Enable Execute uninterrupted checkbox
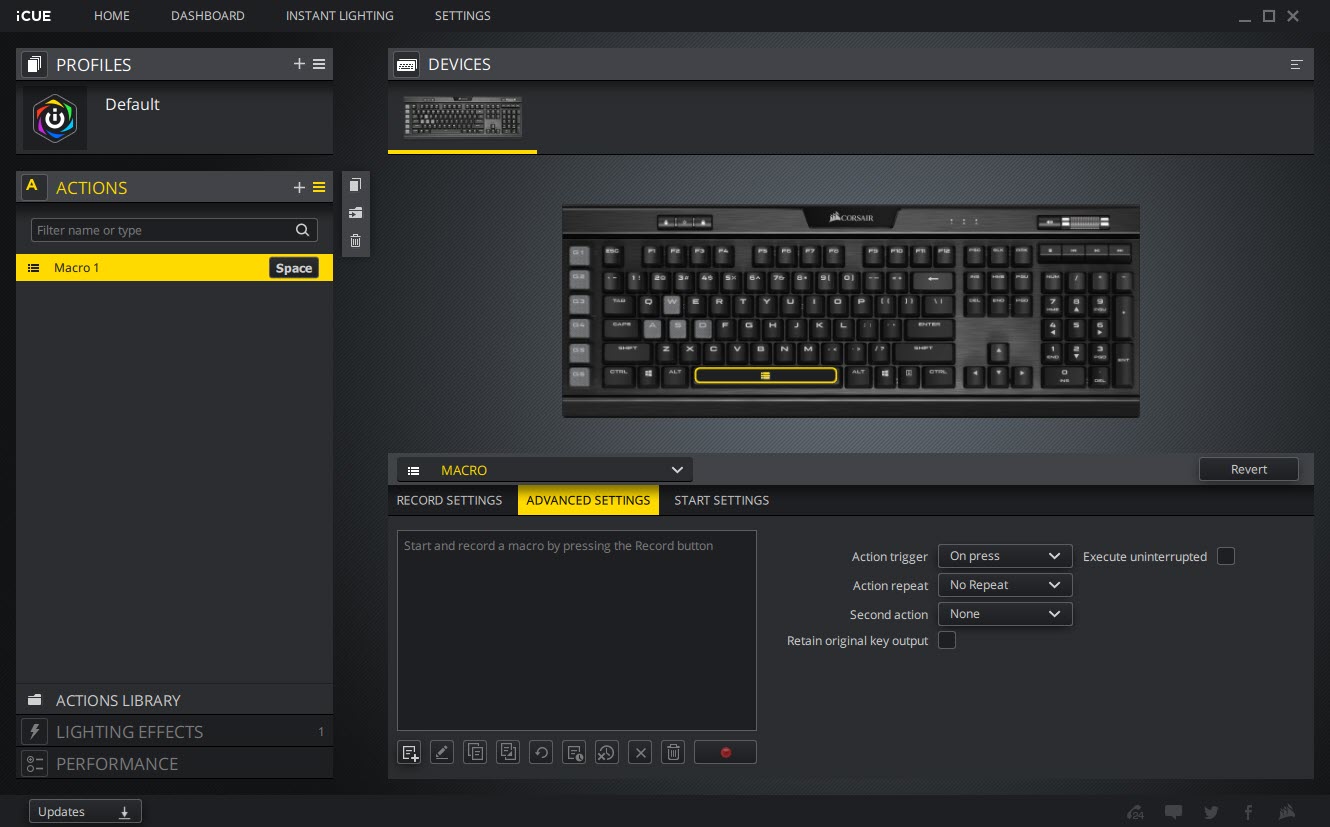 tap(1226, 556)
